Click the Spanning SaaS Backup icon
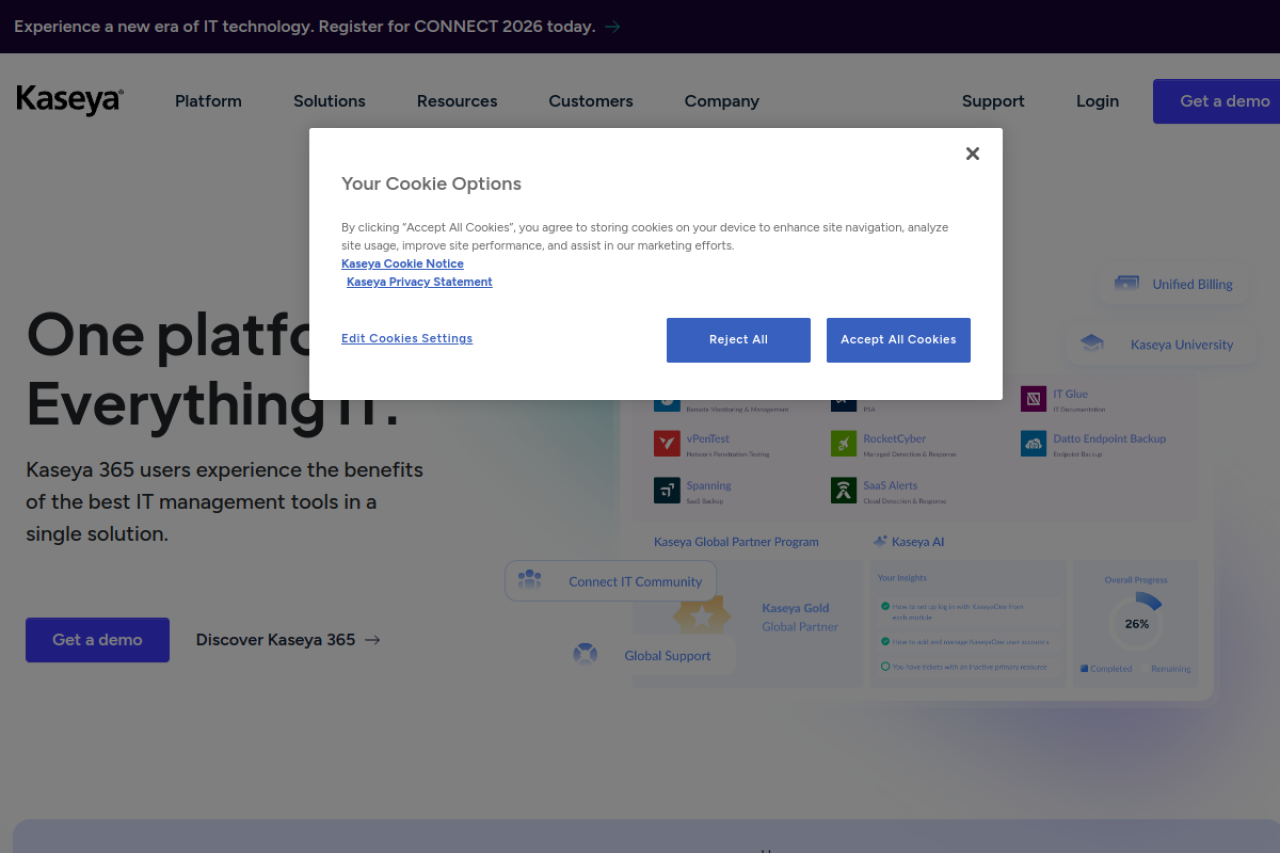Viewport: 1280px width, 853px height. [667, 490]
